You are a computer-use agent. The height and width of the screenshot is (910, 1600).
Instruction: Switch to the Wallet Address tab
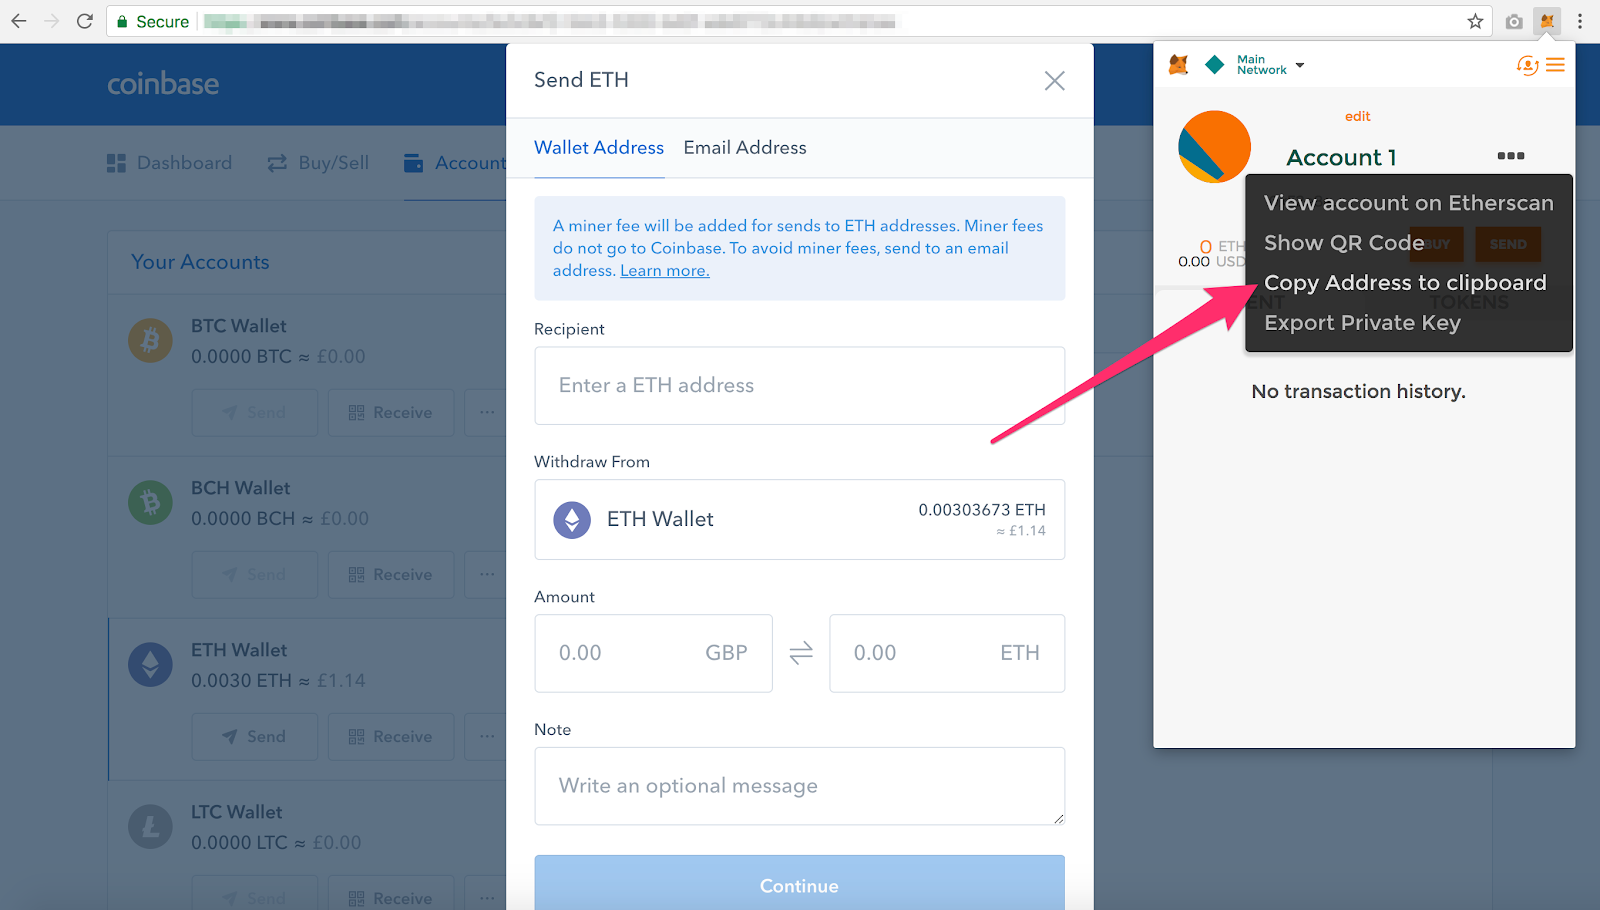[x=599, y=148]
